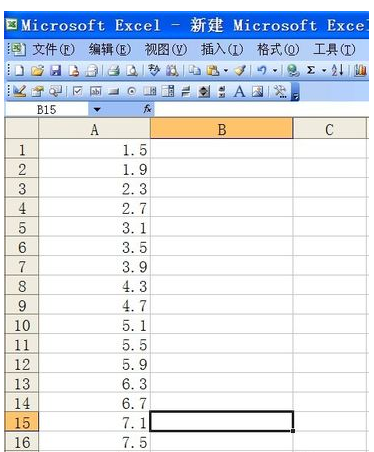Click the View Code icon
The image size is (374, 452).
click(x=56, y=91)
